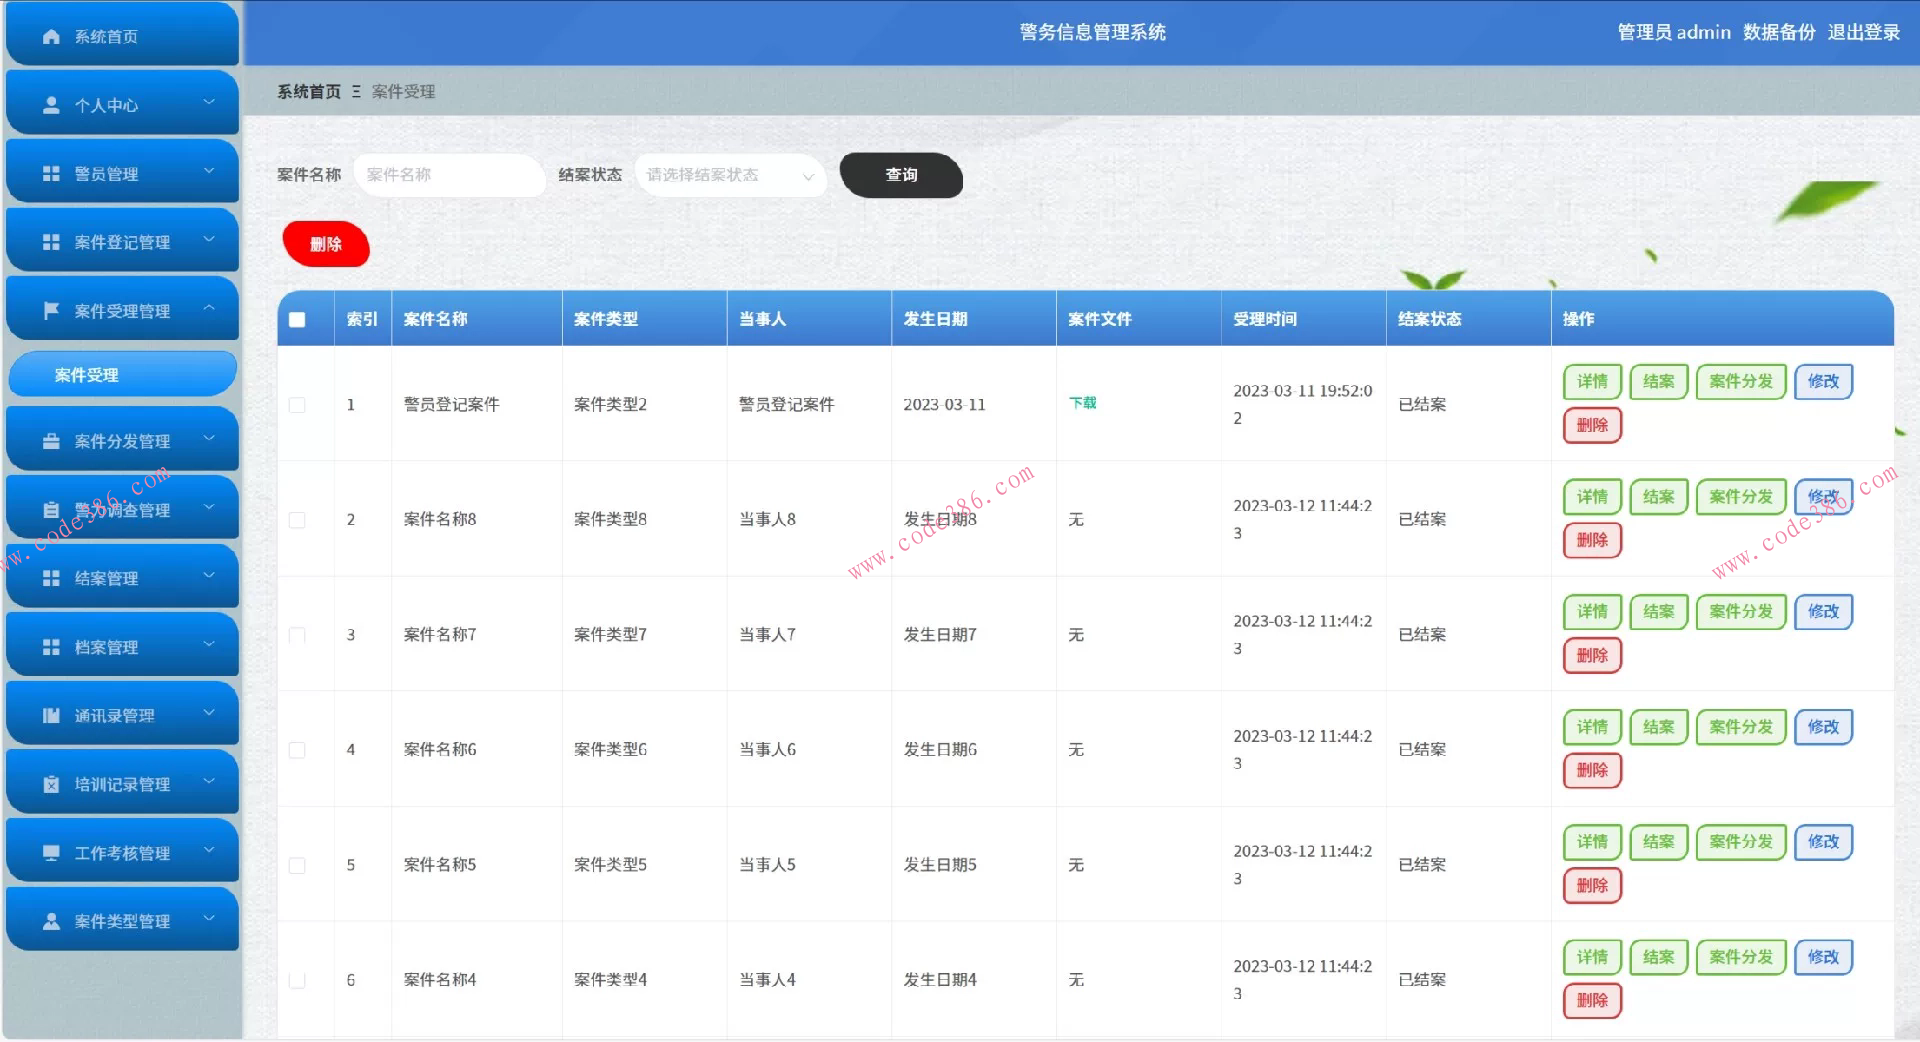The width and height of the screenshot is (1920, 1042).
Task: Check the select-all checkbox in table header
Action: click(x=296, y=318)
